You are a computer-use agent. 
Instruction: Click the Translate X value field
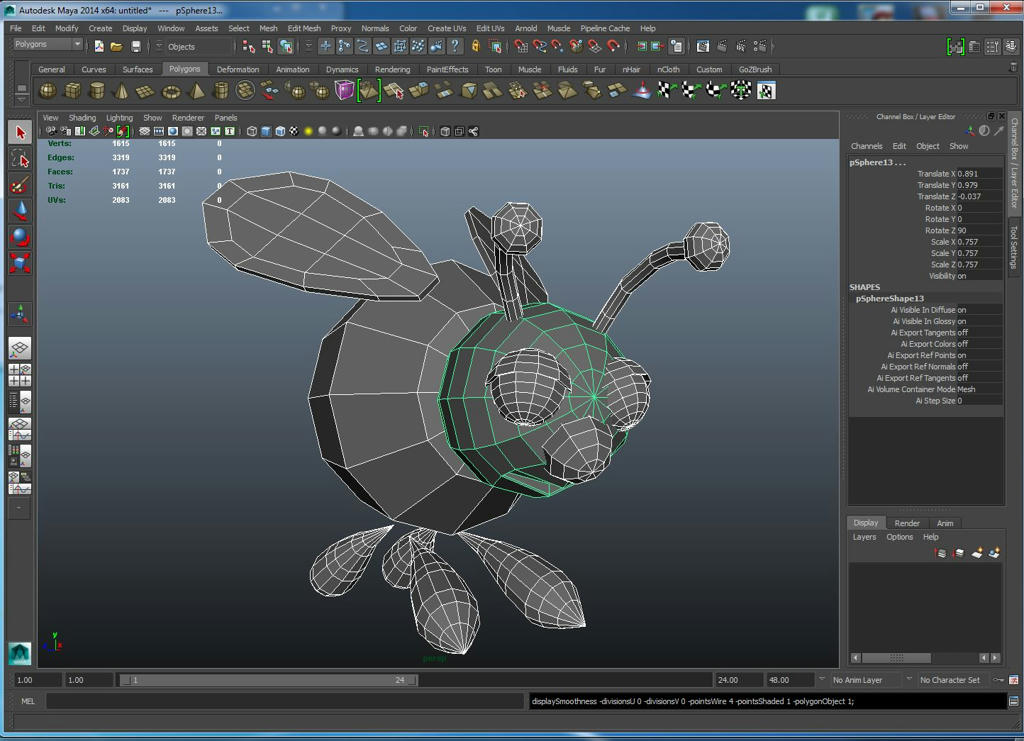click(979, 174)
